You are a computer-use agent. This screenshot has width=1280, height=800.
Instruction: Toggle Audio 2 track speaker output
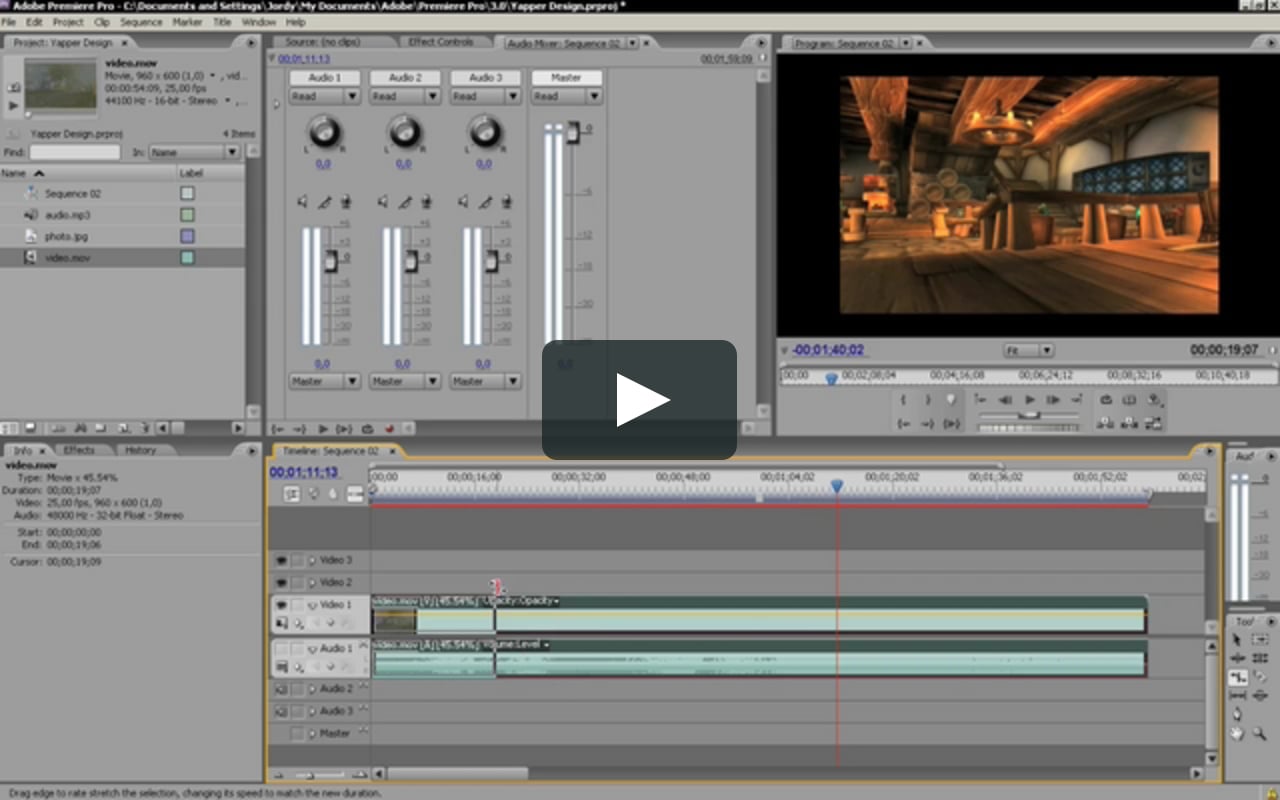pyautogui.click(x=281, y=689)
